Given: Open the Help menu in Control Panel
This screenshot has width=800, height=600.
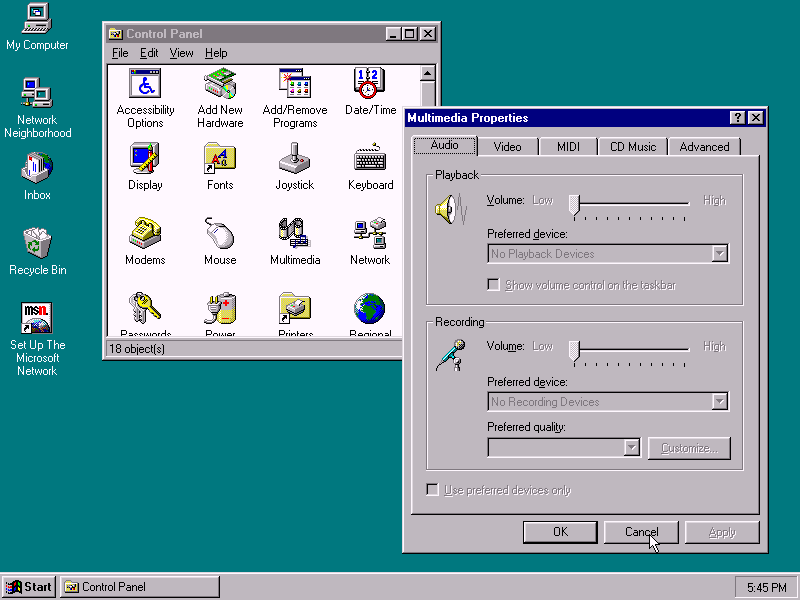Looking at the screenshot, I should [x=216, y=53].
